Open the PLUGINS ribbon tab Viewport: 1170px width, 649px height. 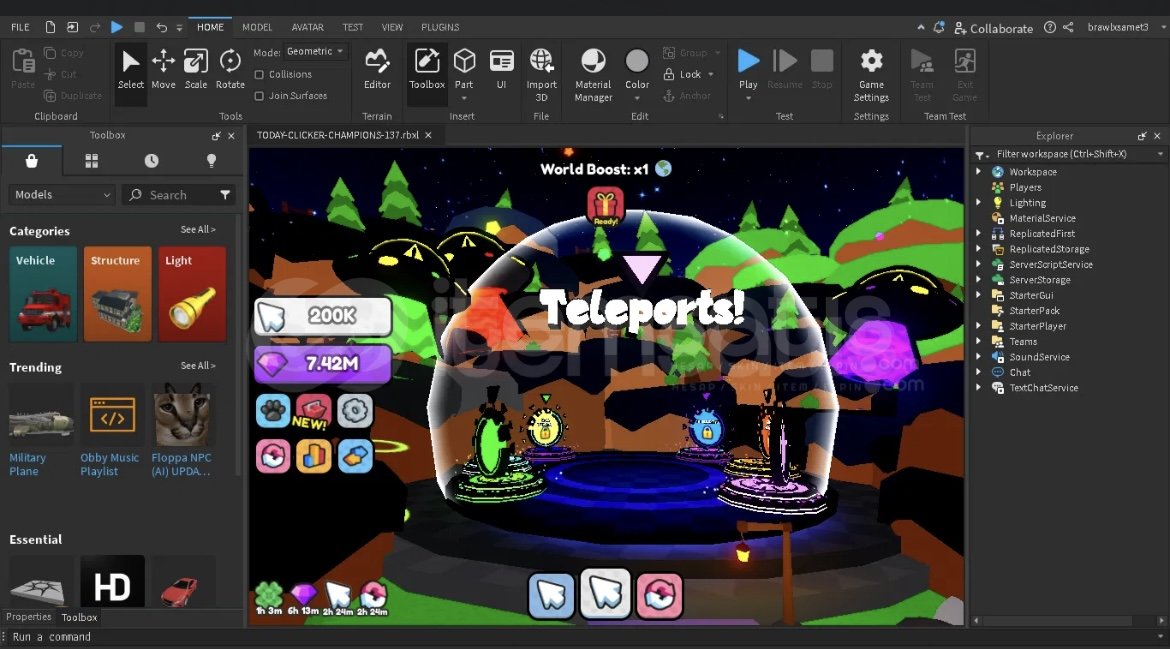(439, 27)
